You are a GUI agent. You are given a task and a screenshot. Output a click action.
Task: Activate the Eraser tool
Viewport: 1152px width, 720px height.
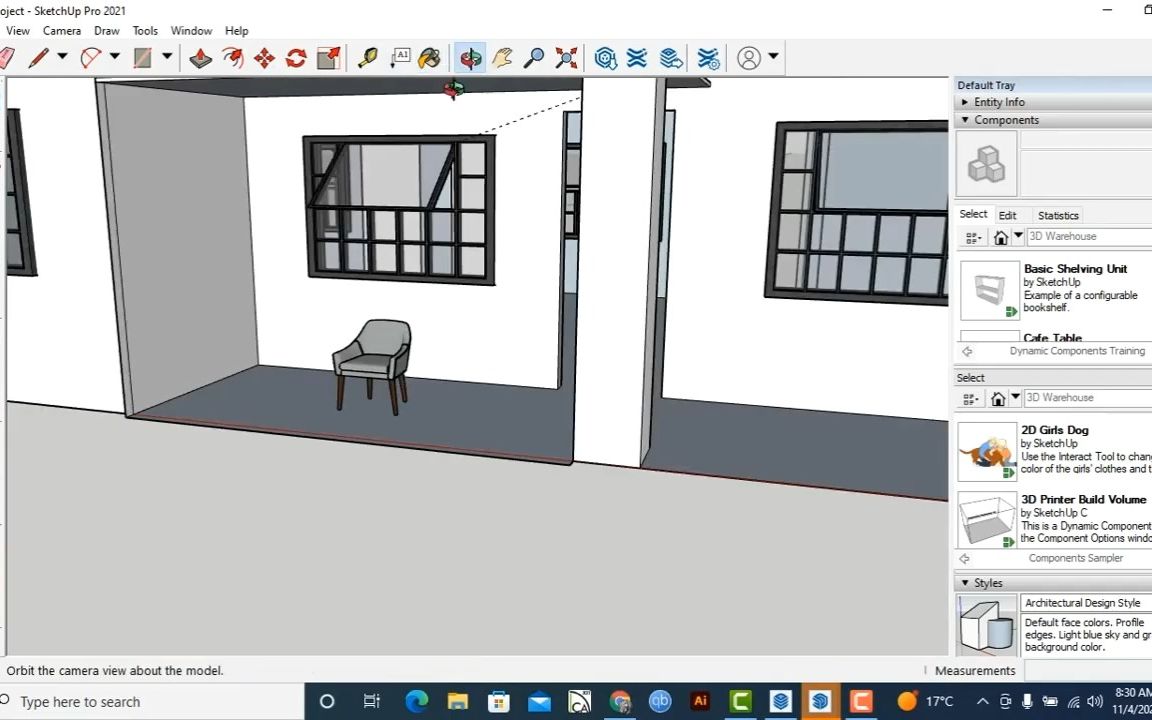click(x=7, y=58)
